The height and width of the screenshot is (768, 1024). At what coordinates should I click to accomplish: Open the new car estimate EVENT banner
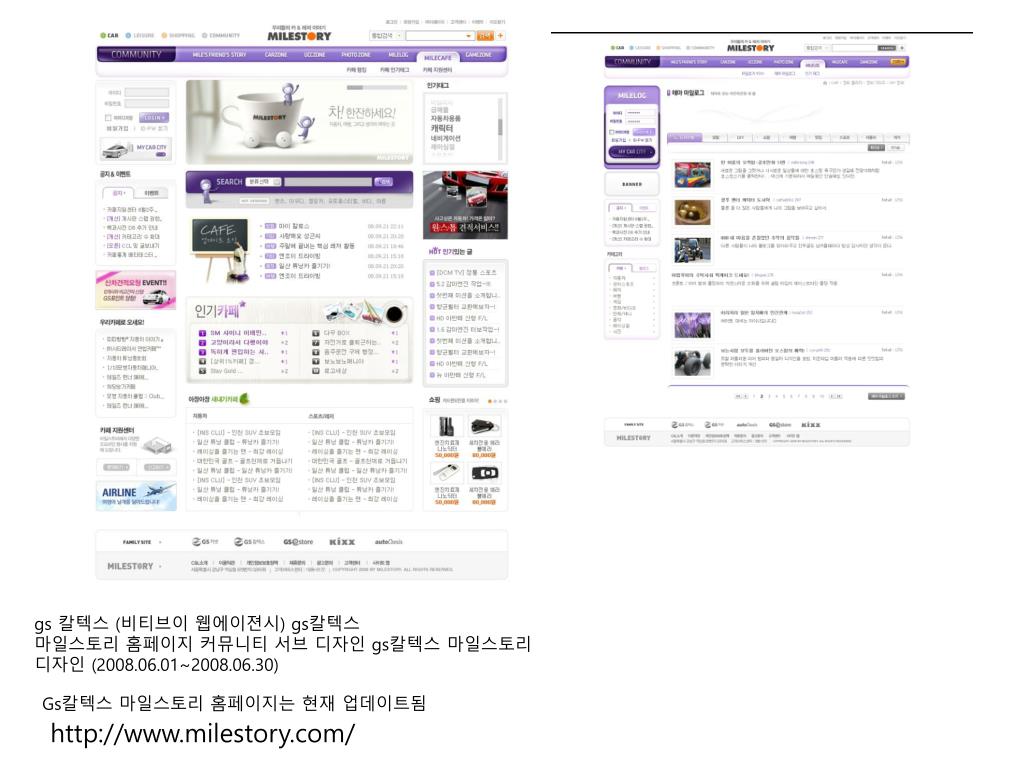point(136,289)
